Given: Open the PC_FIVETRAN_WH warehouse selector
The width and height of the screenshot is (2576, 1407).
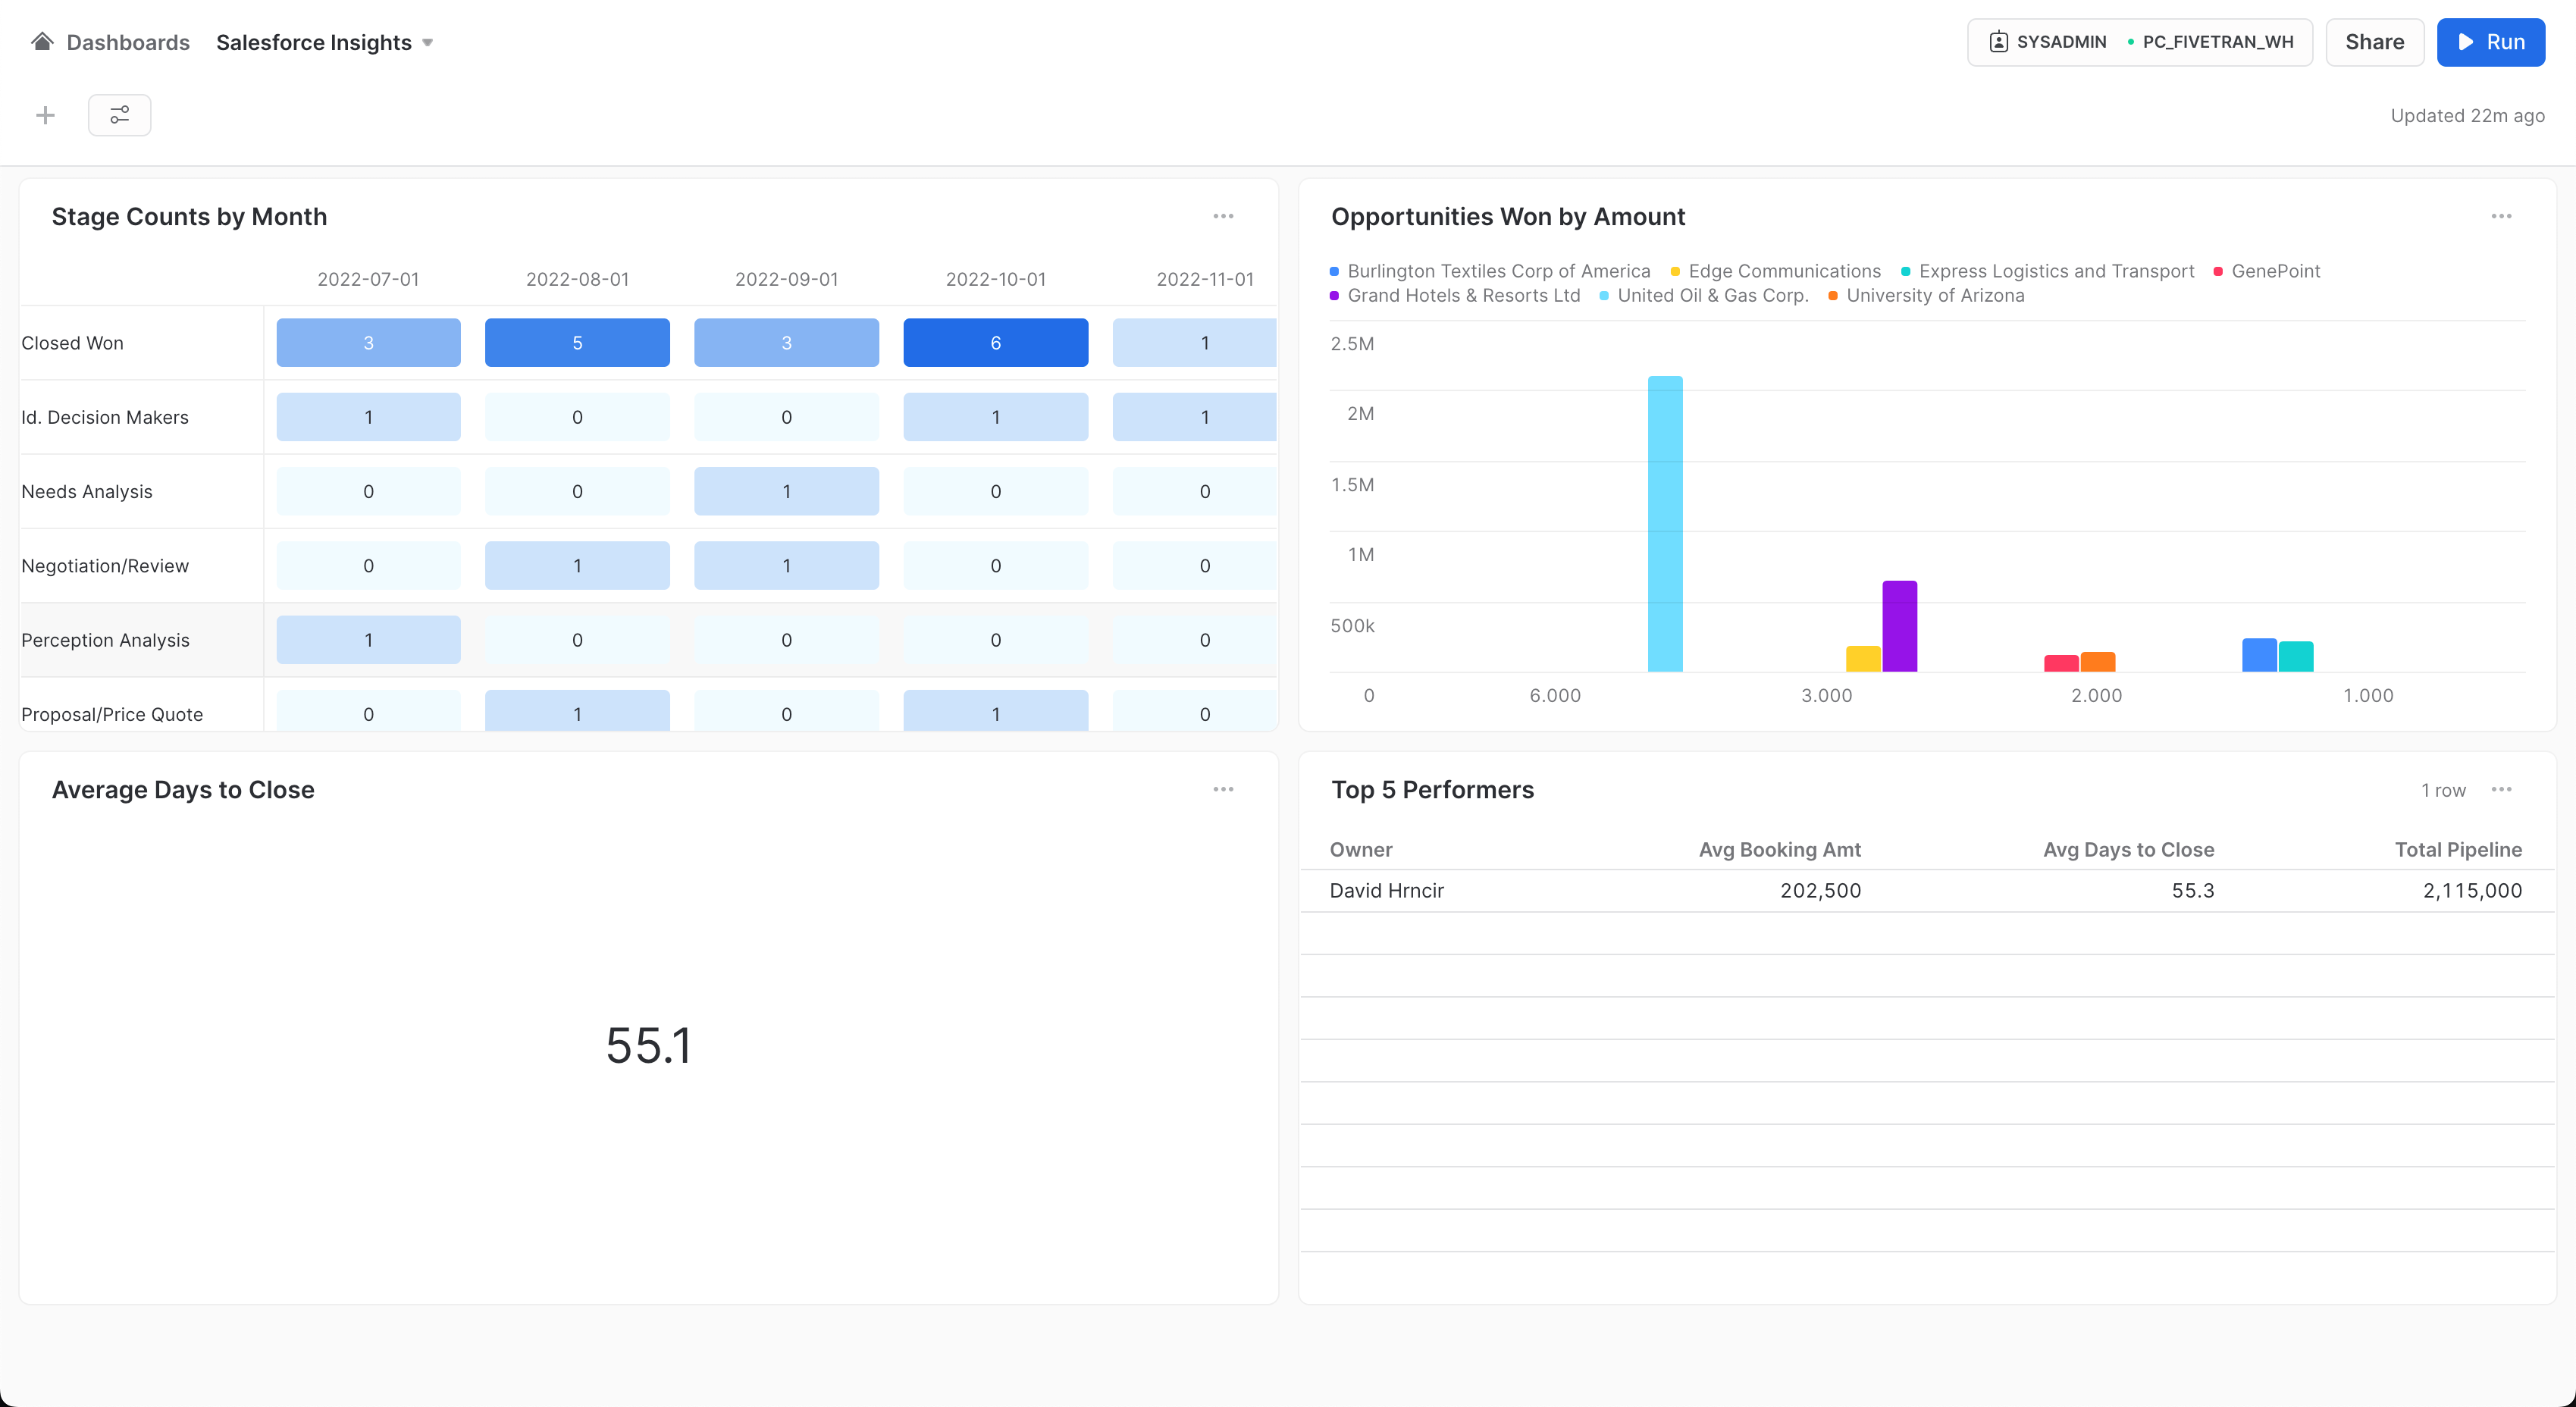Looking at the screenshot, I should [2215, 41].
